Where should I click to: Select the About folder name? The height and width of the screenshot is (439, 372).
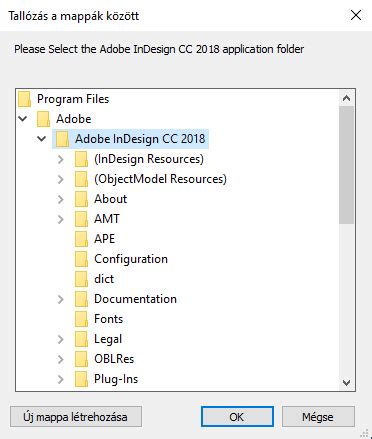coord(111,199)
